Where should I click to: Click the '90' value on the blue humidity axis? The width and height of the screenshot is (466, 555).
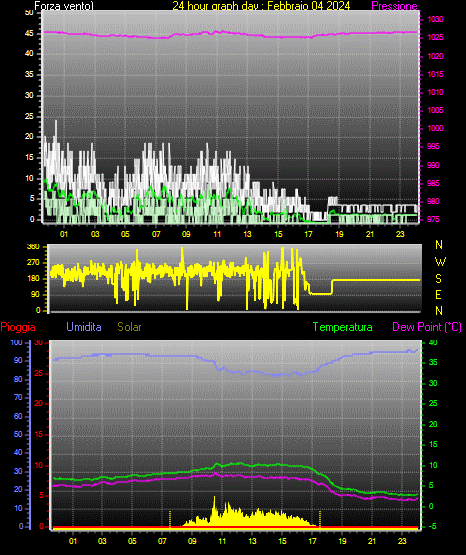[x=18, y=360]
